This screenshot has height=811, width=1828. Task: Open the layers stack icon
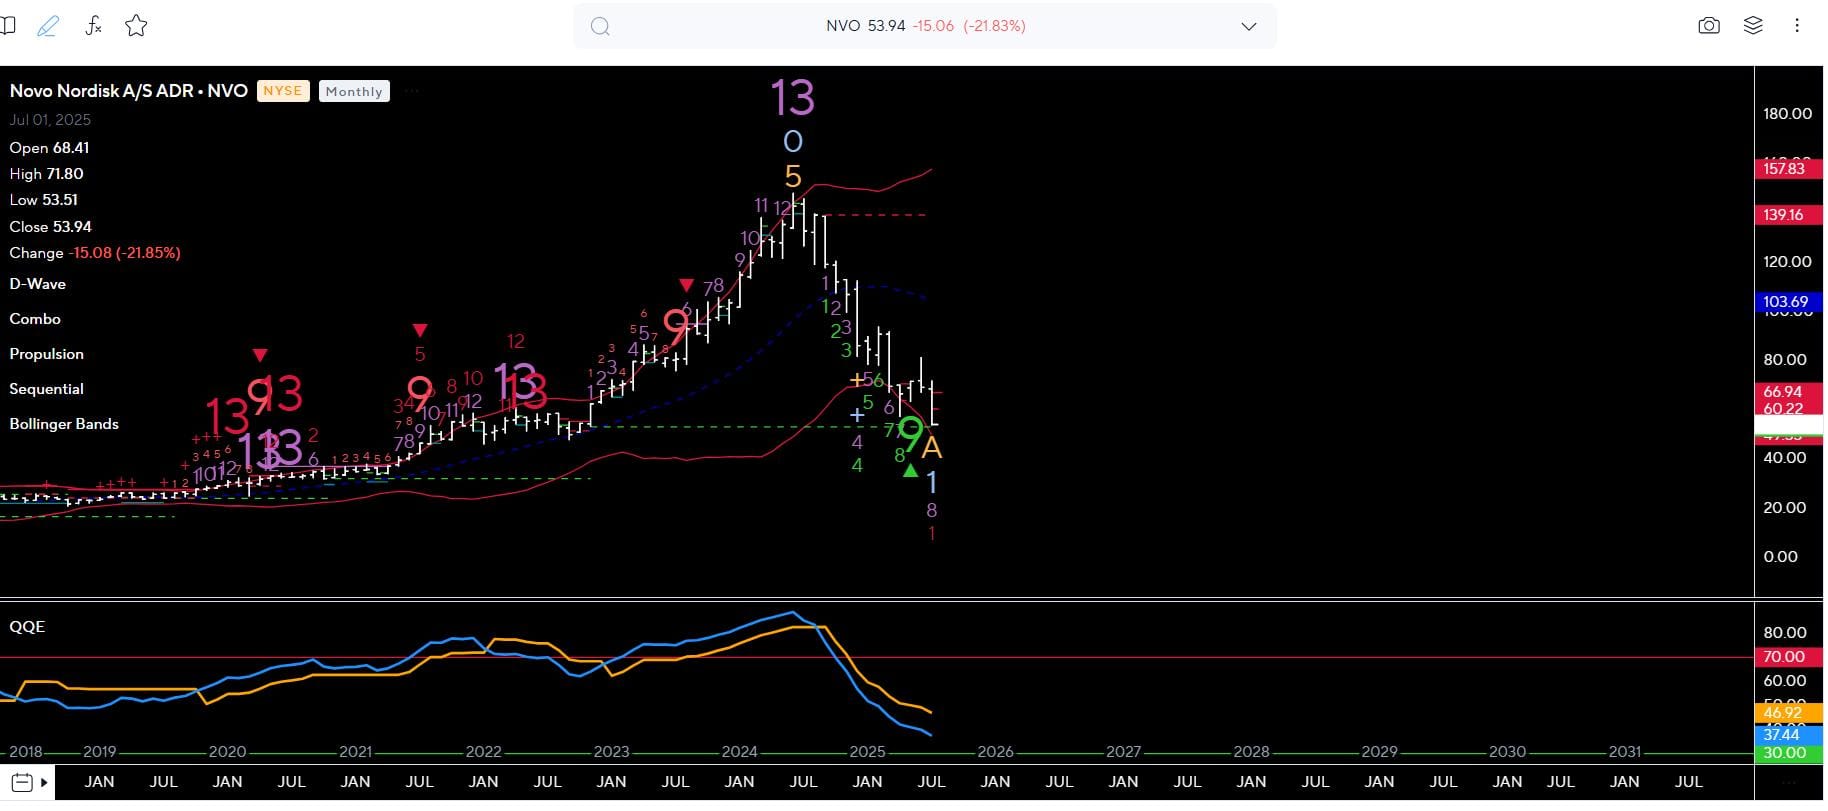[x=1753, y=26]
